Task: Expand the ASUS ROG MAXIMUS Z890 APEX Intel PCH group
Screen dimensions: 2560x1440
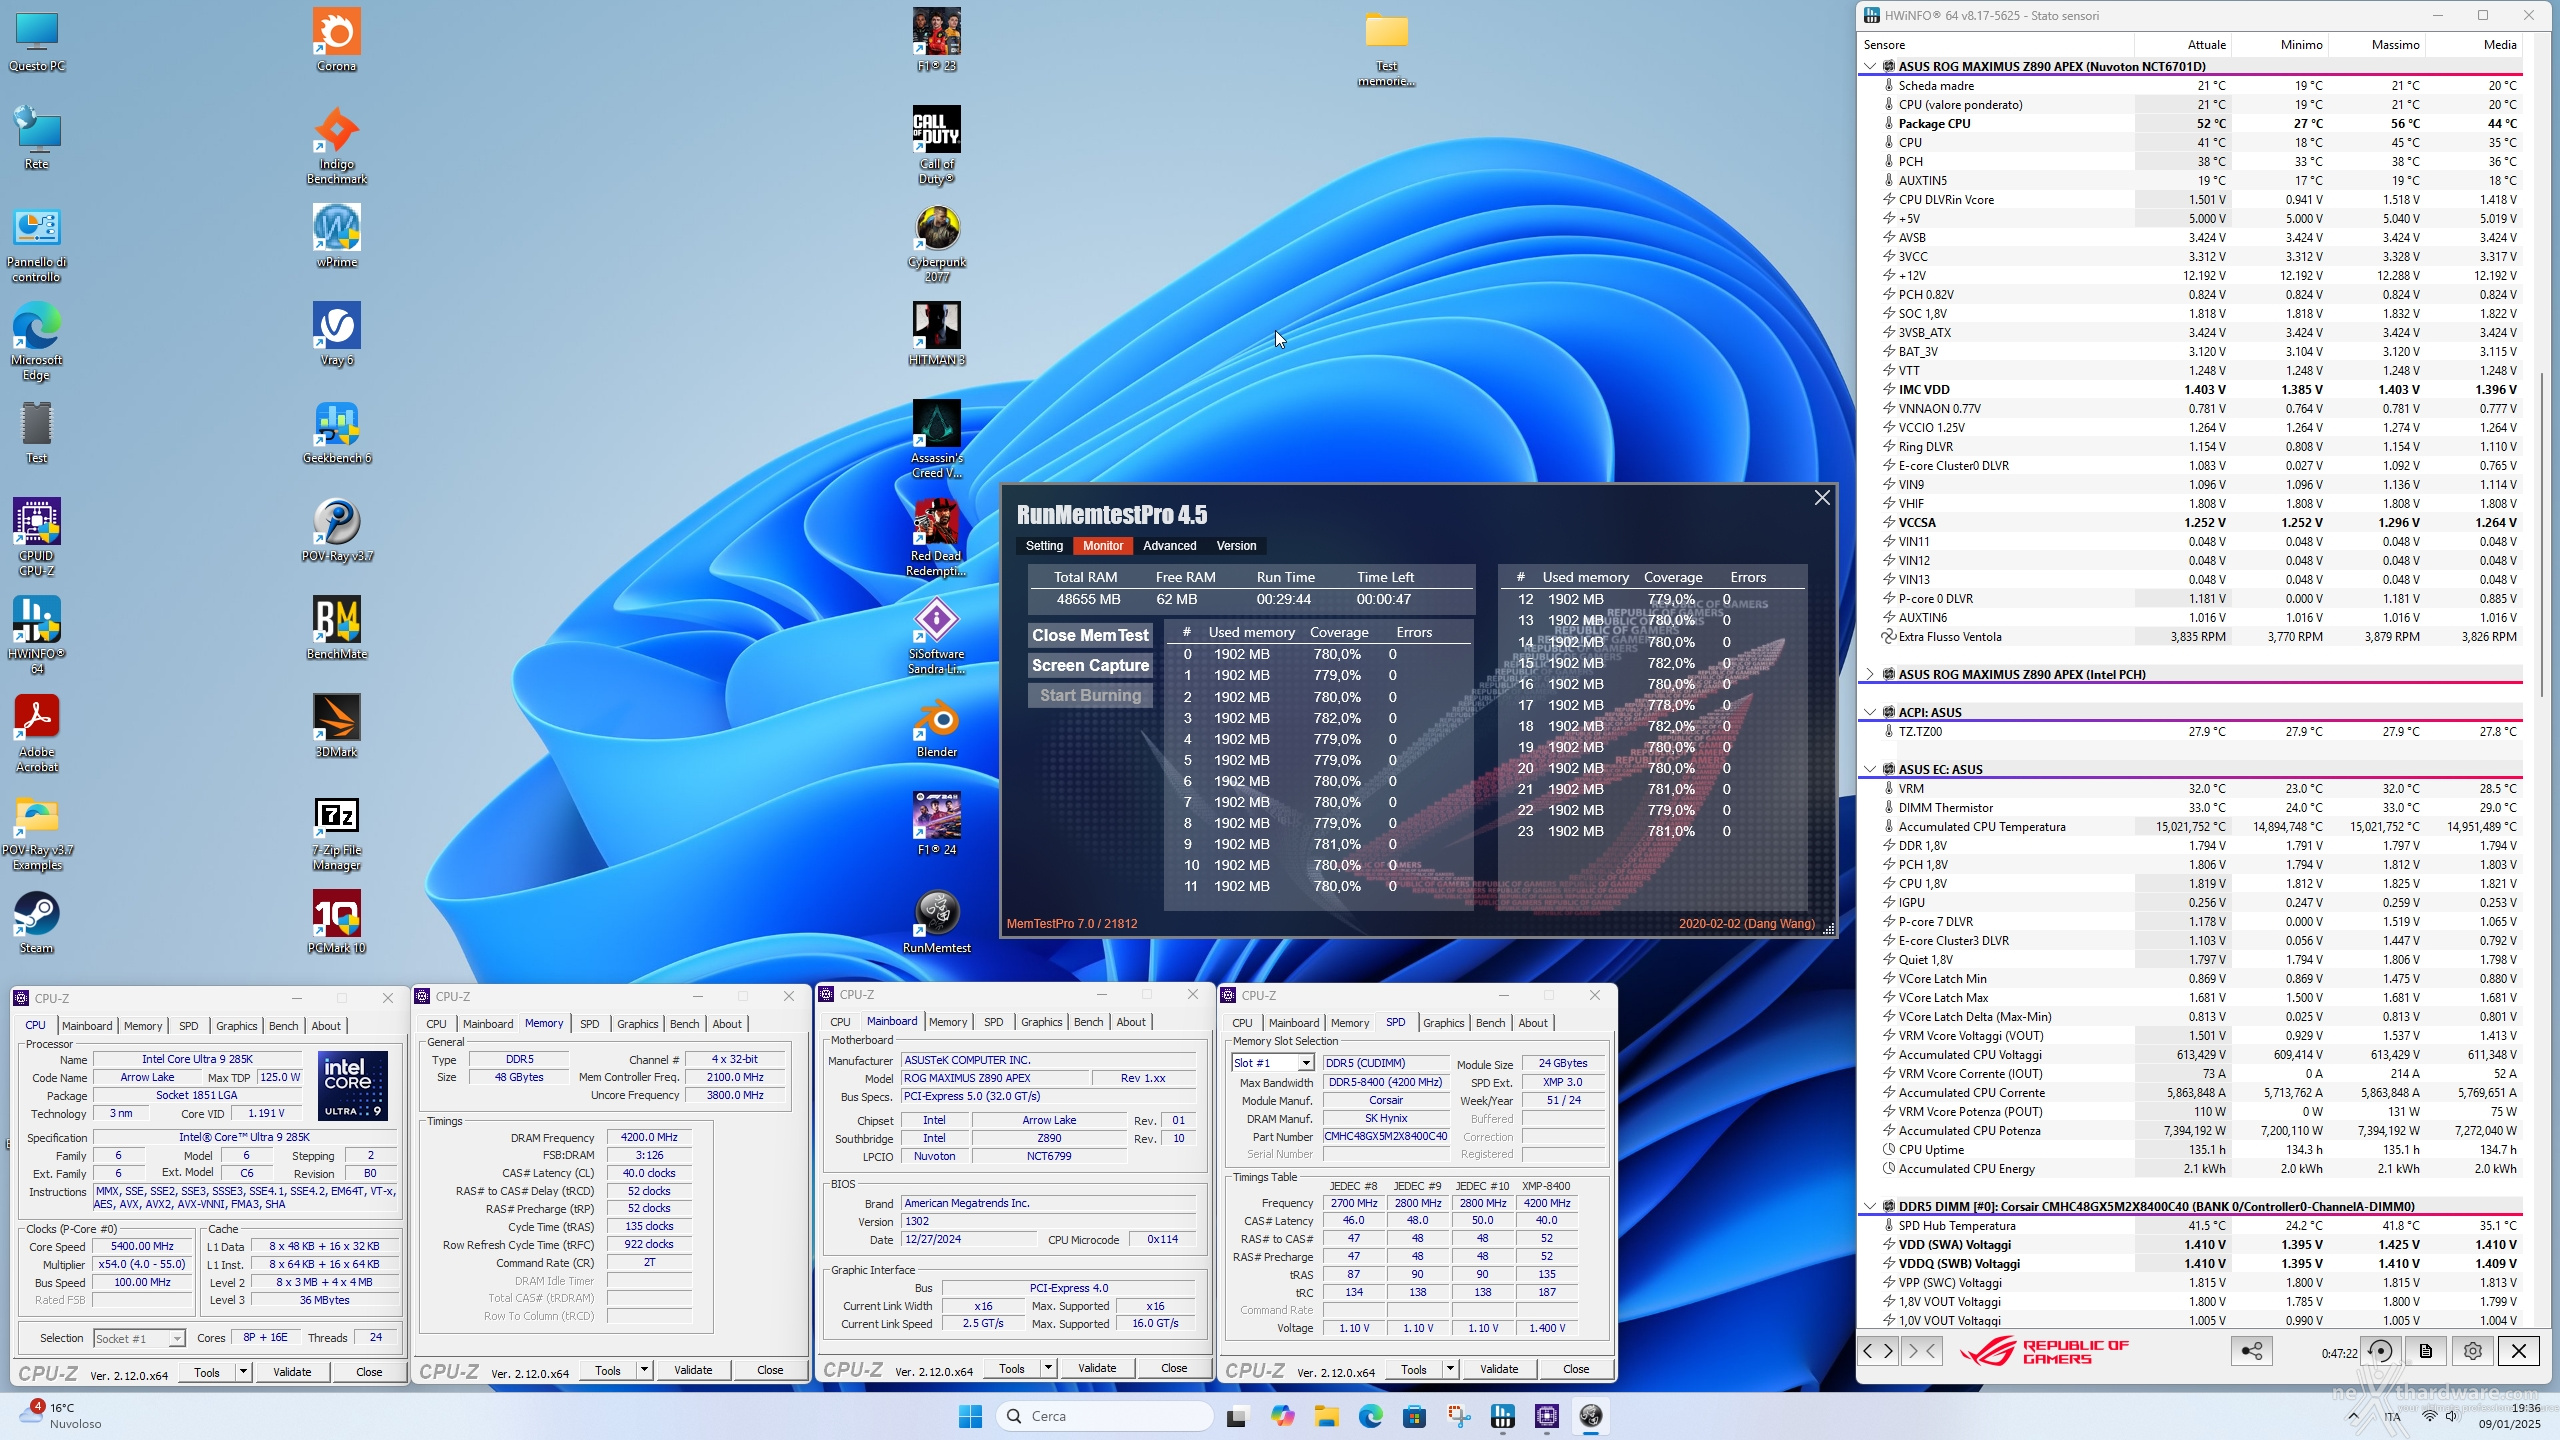Action: point(1870,674)
